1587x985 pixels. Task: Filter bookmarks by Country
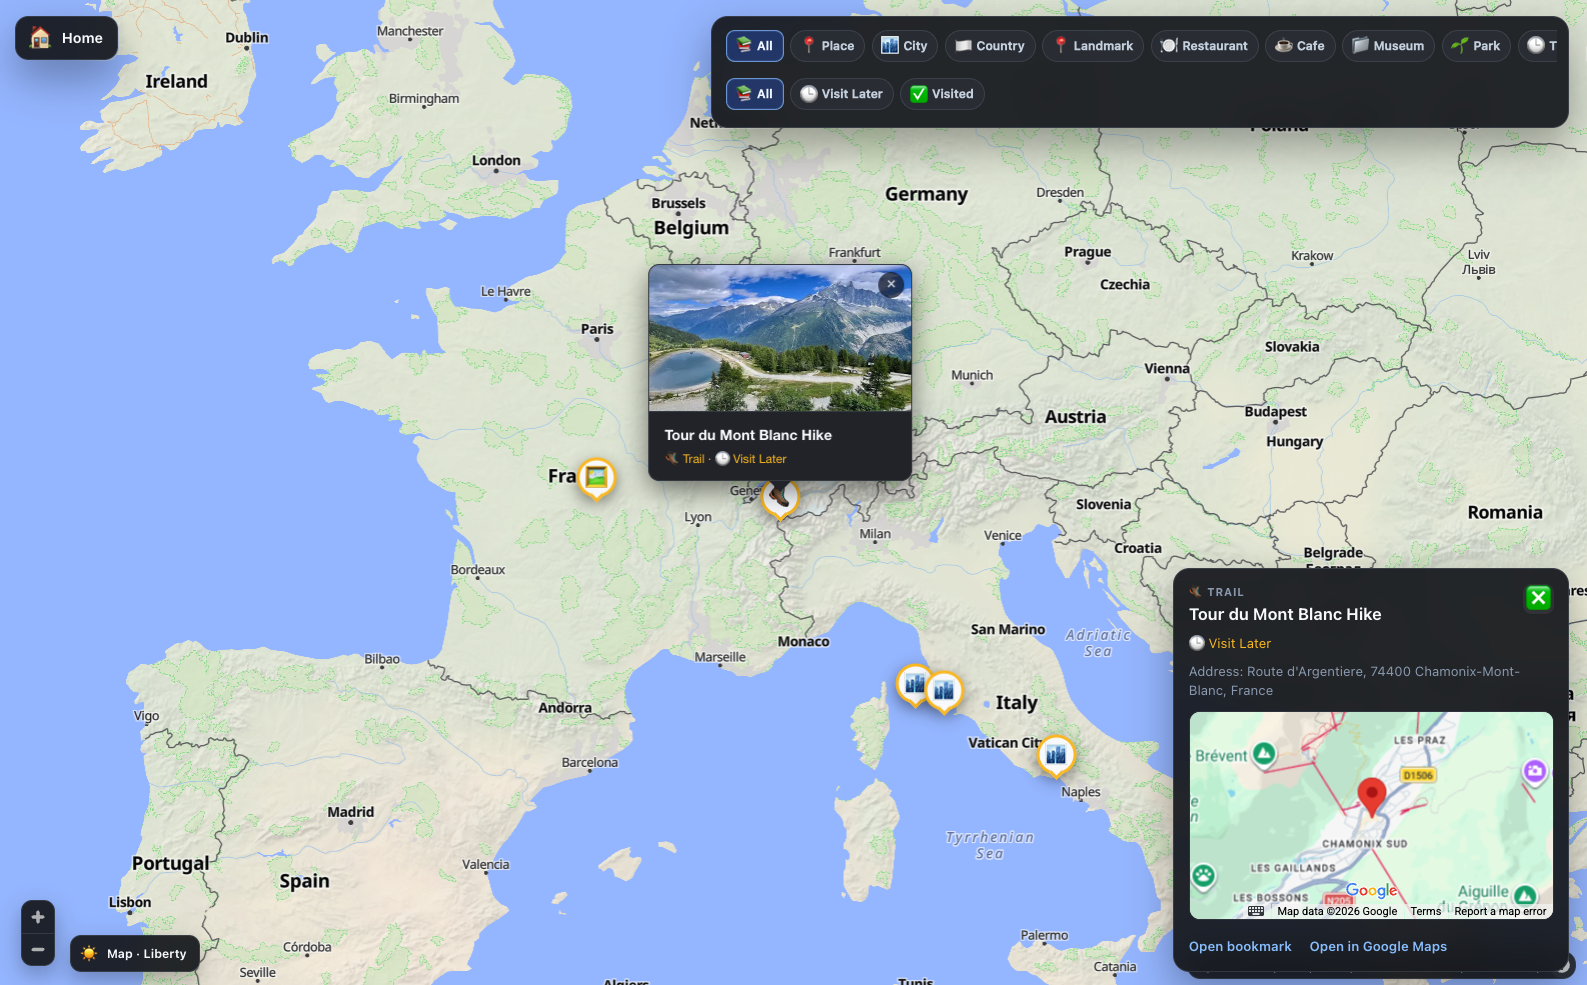pos(990,46)
